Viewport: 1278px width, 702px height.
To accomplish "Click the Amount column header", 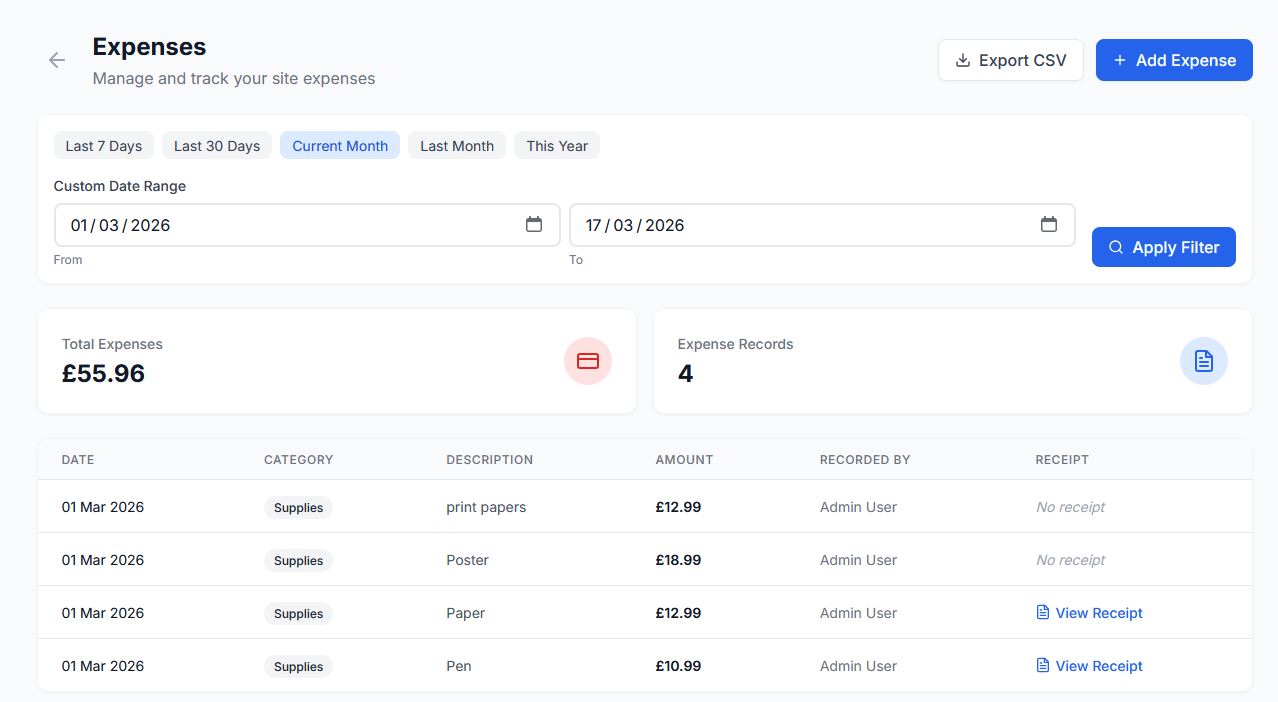I will 685,460.
